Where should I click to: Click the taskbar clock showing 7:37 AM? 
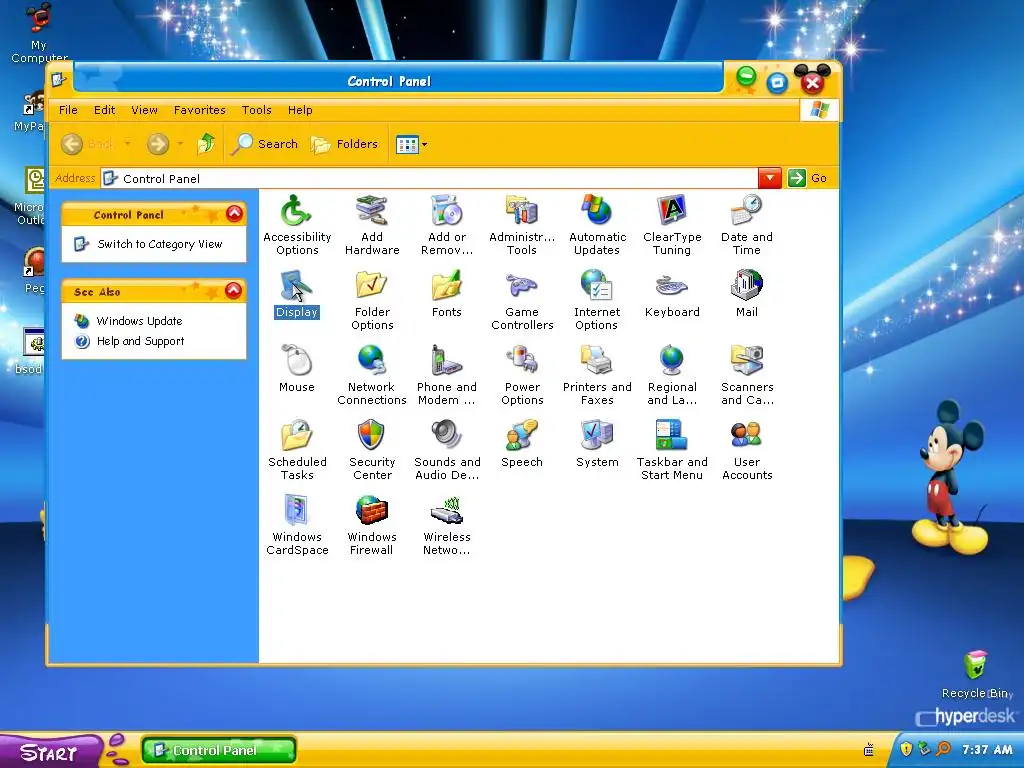point(987,750)
